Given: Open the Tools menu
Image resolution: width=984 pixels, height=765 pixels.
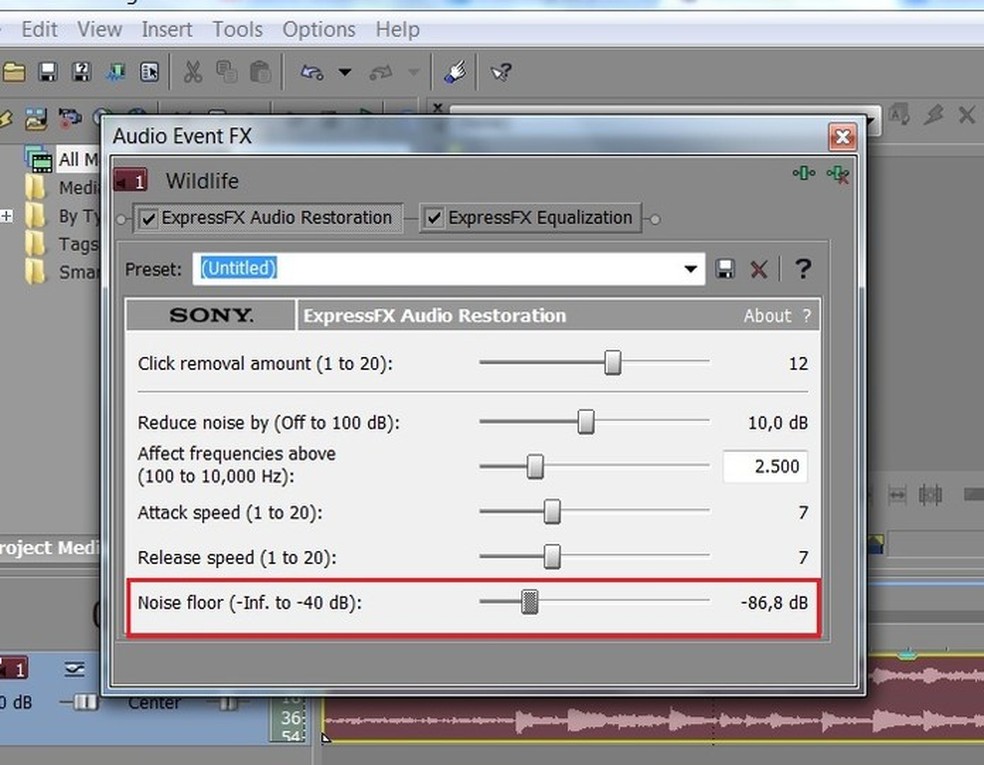Looking at the screenshot, I should click(237, 29).
